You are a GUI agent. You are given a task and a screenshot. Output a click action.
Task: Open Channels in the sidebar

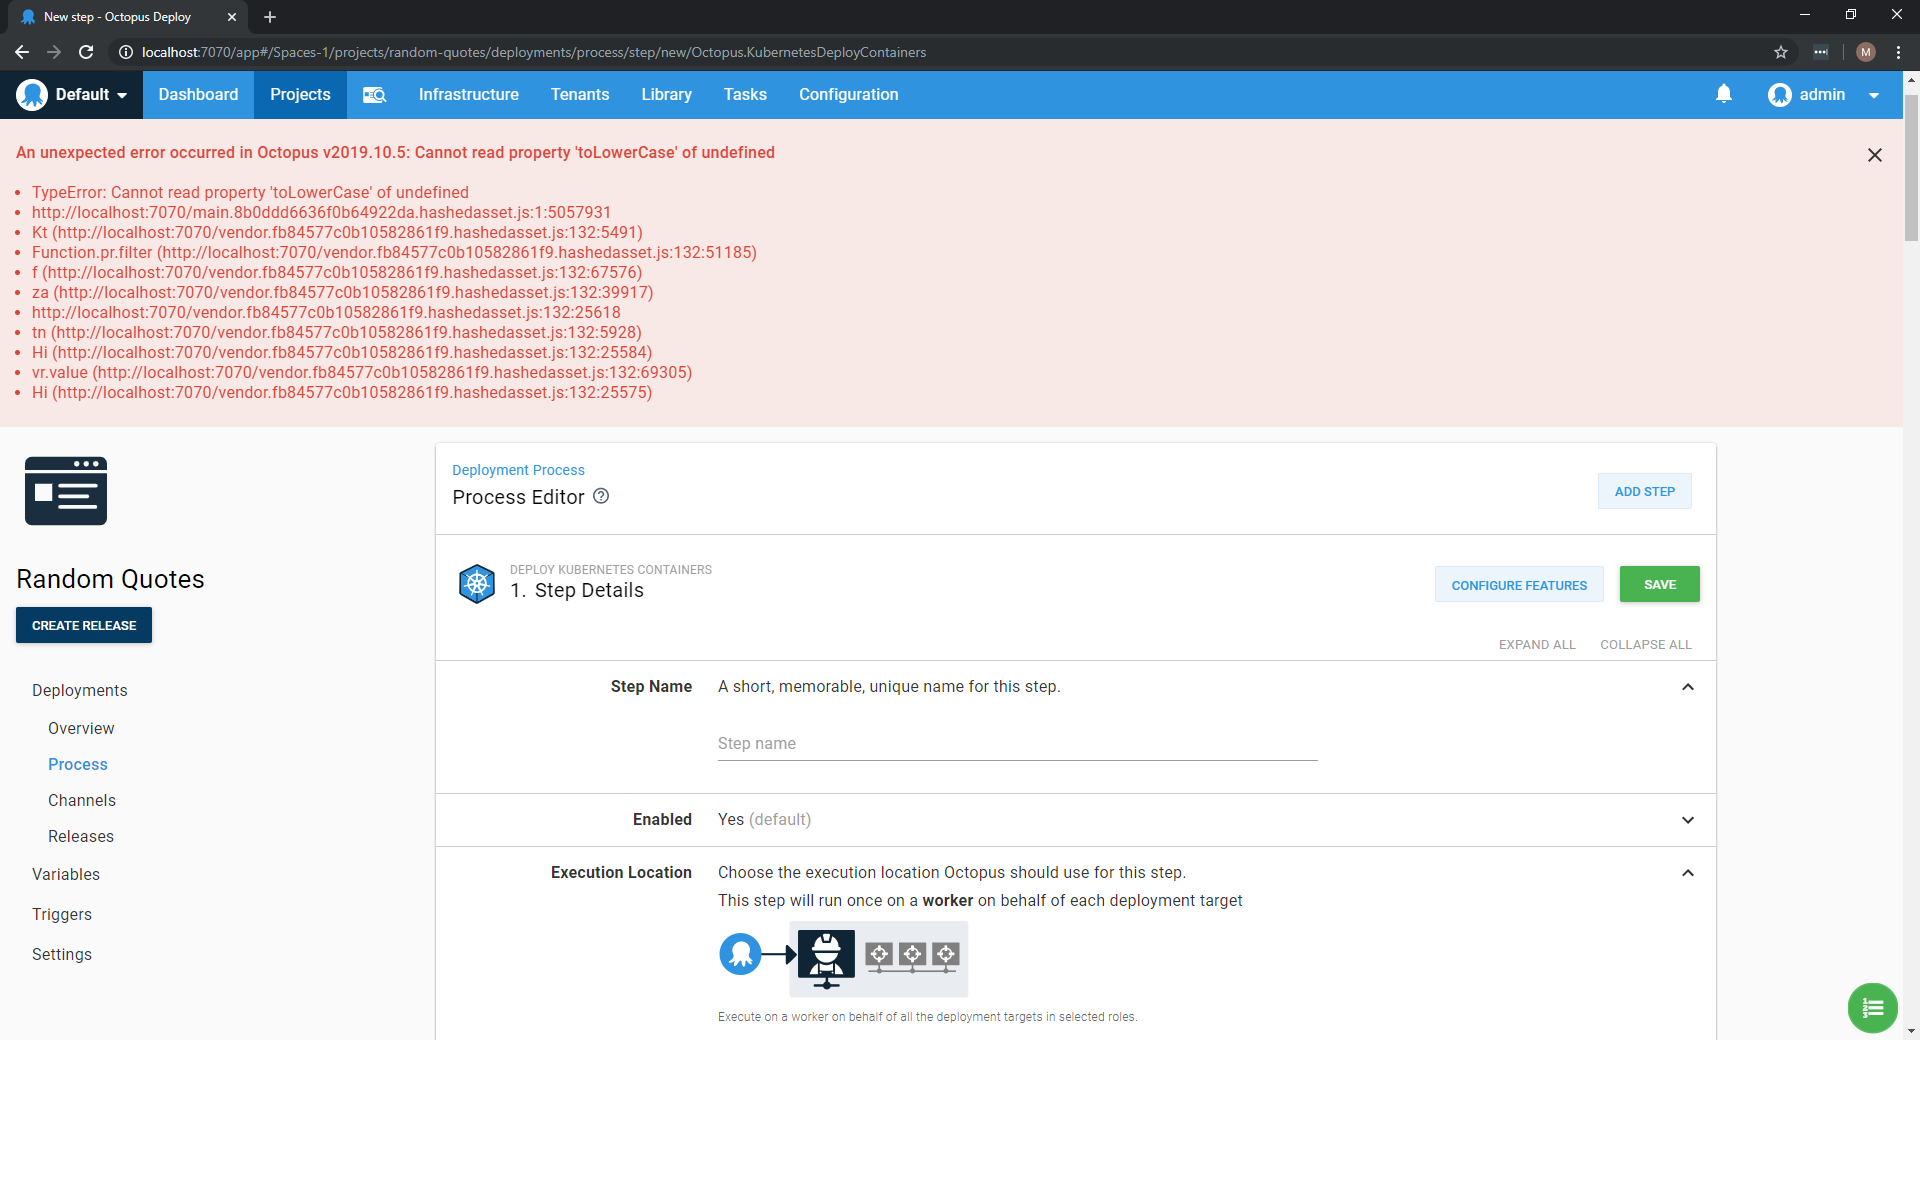82,800
